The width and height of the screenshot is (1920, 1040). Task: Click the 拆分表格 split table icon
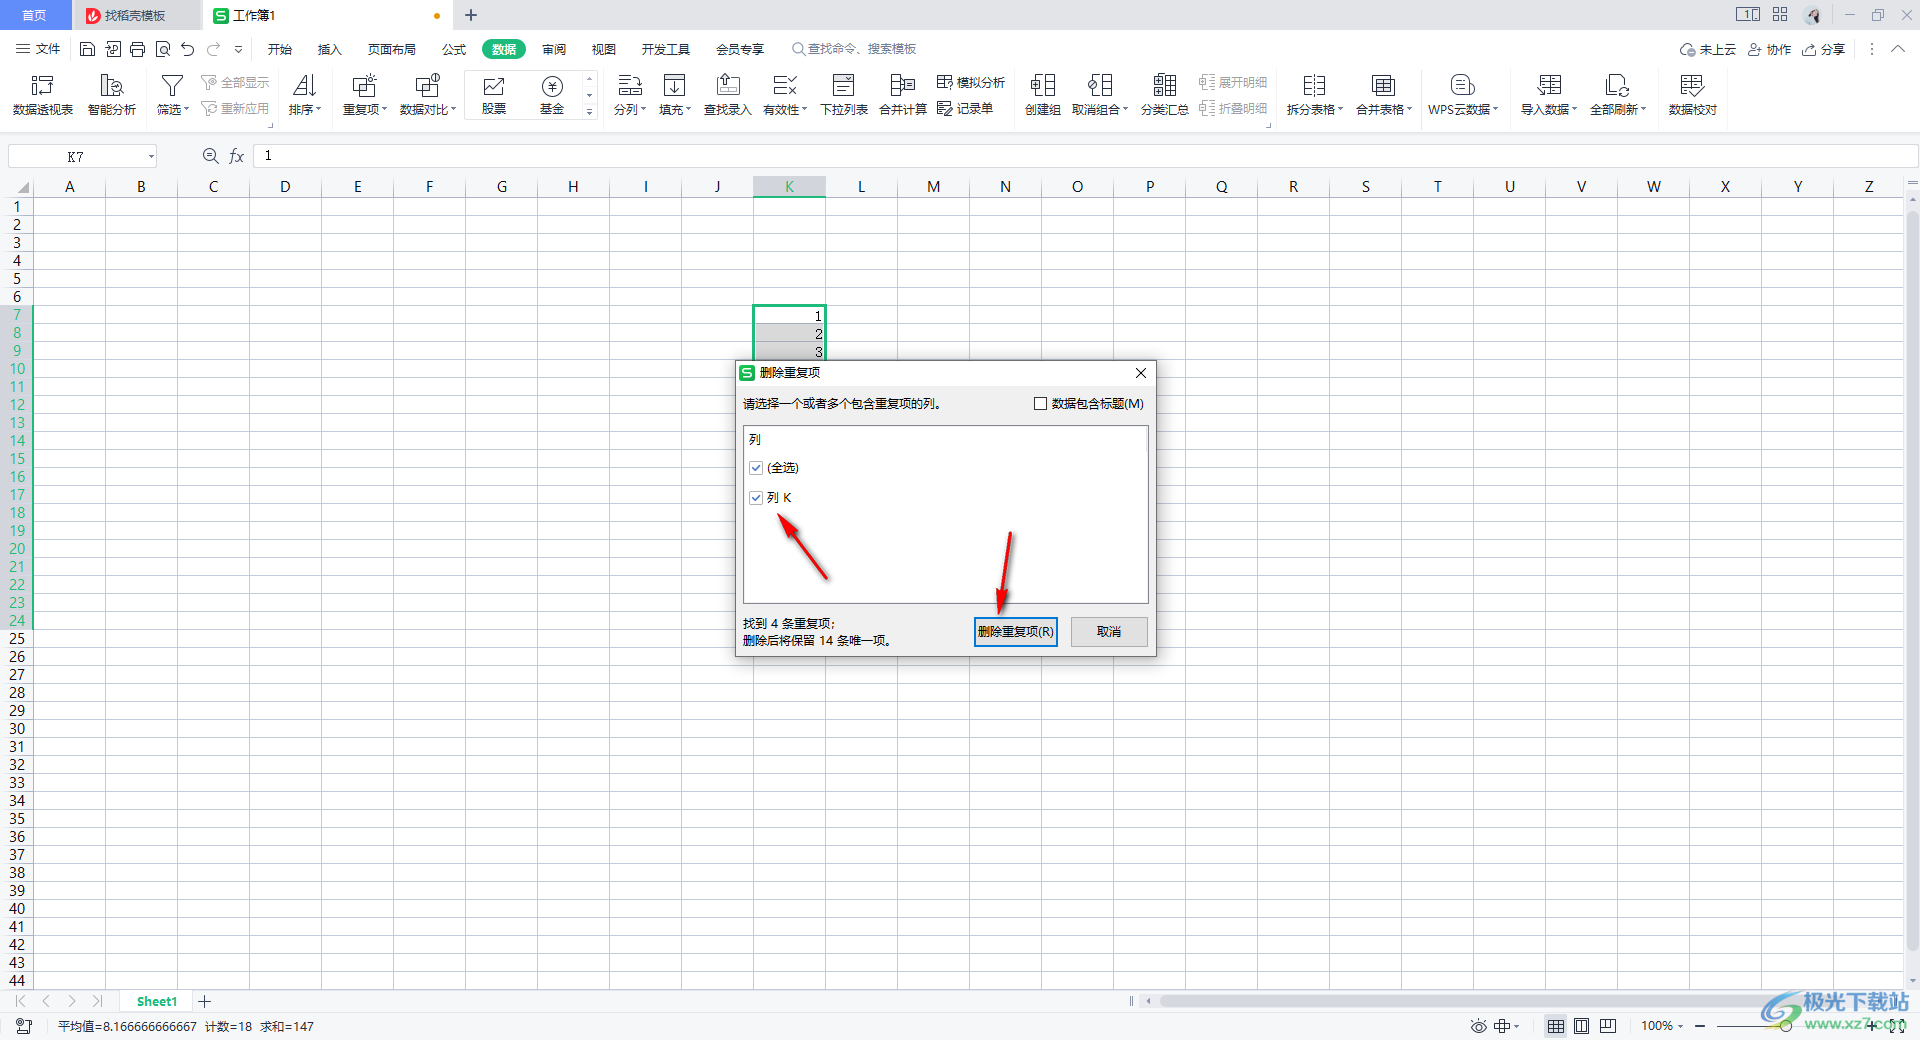click(x=1314, y=86)
